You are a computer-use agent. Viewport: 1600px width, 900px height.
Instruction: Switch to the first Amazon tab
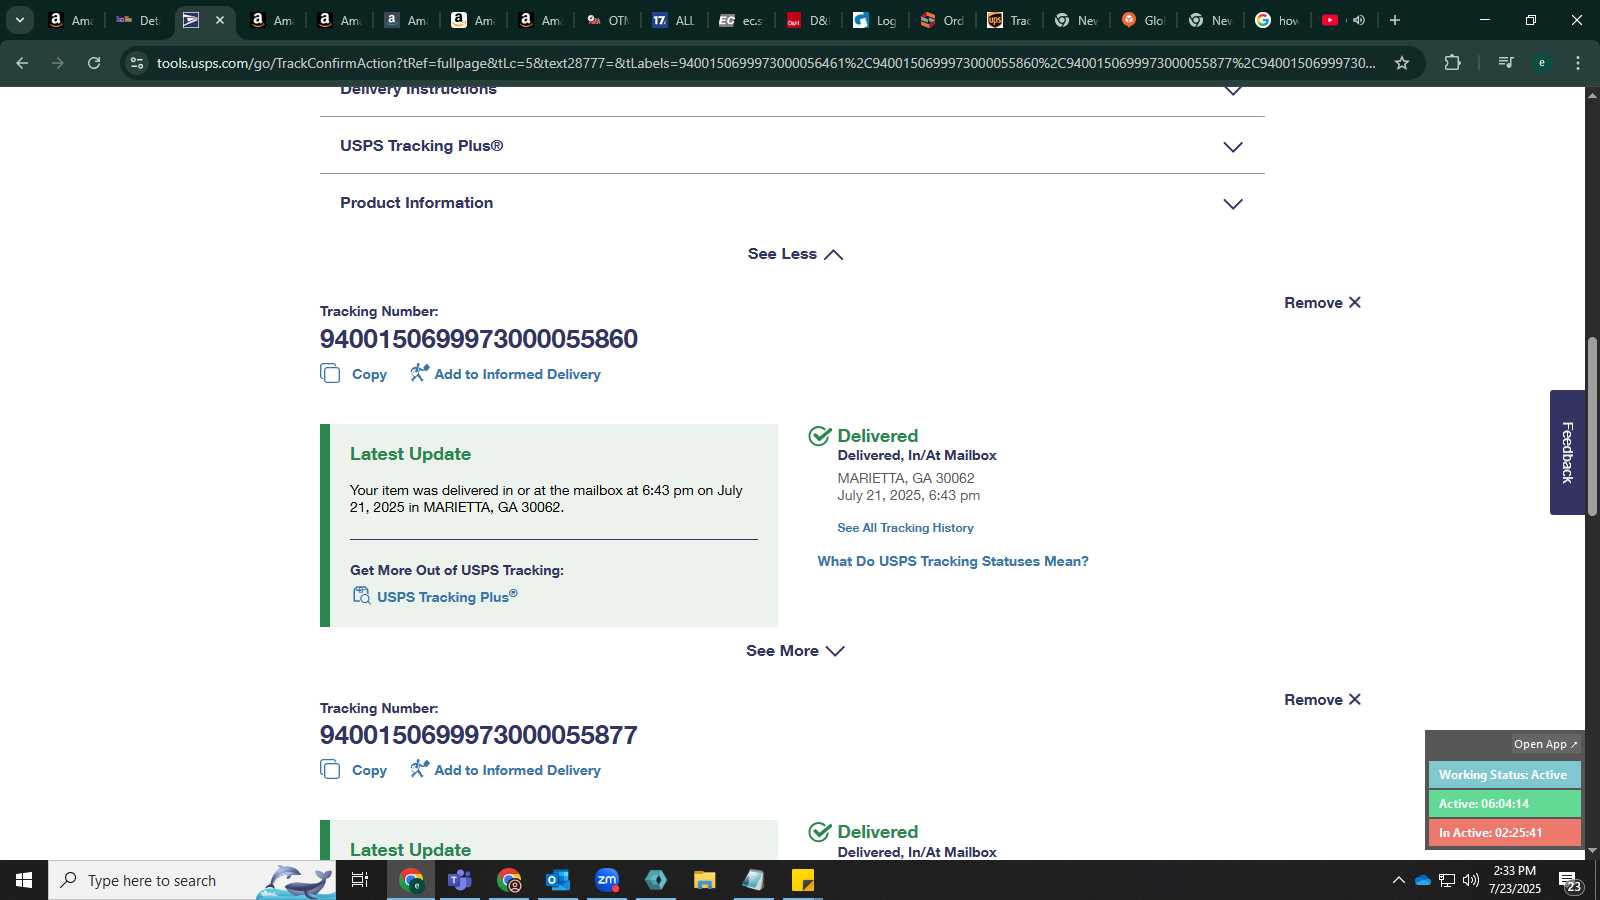point(70,20)
